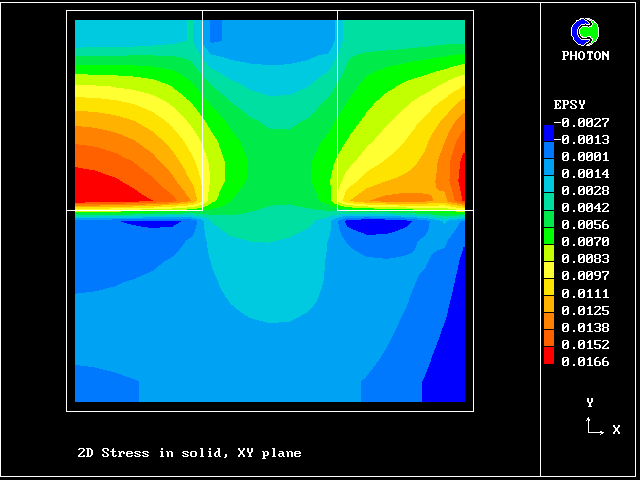Viewport: 640px width, 480px height.
Task: Click the PHOTON text under the logo
Action: click(x=585, y=56)
